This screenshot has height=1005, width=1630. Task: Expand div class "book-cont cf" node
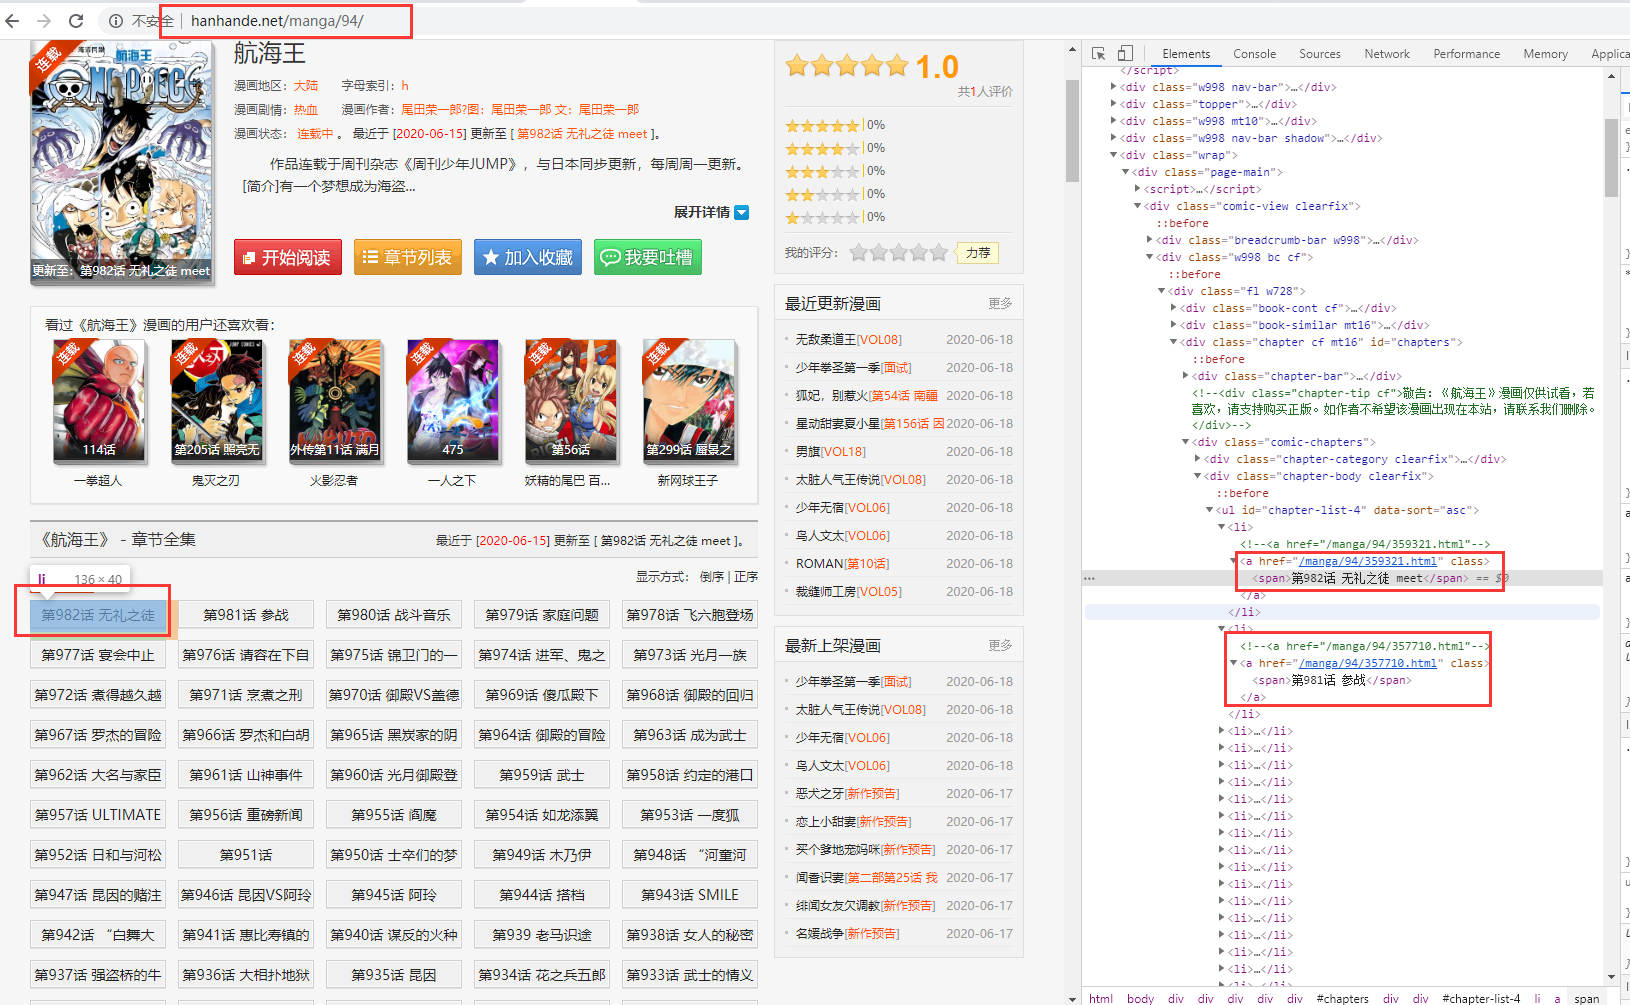tap(1174, 308)
